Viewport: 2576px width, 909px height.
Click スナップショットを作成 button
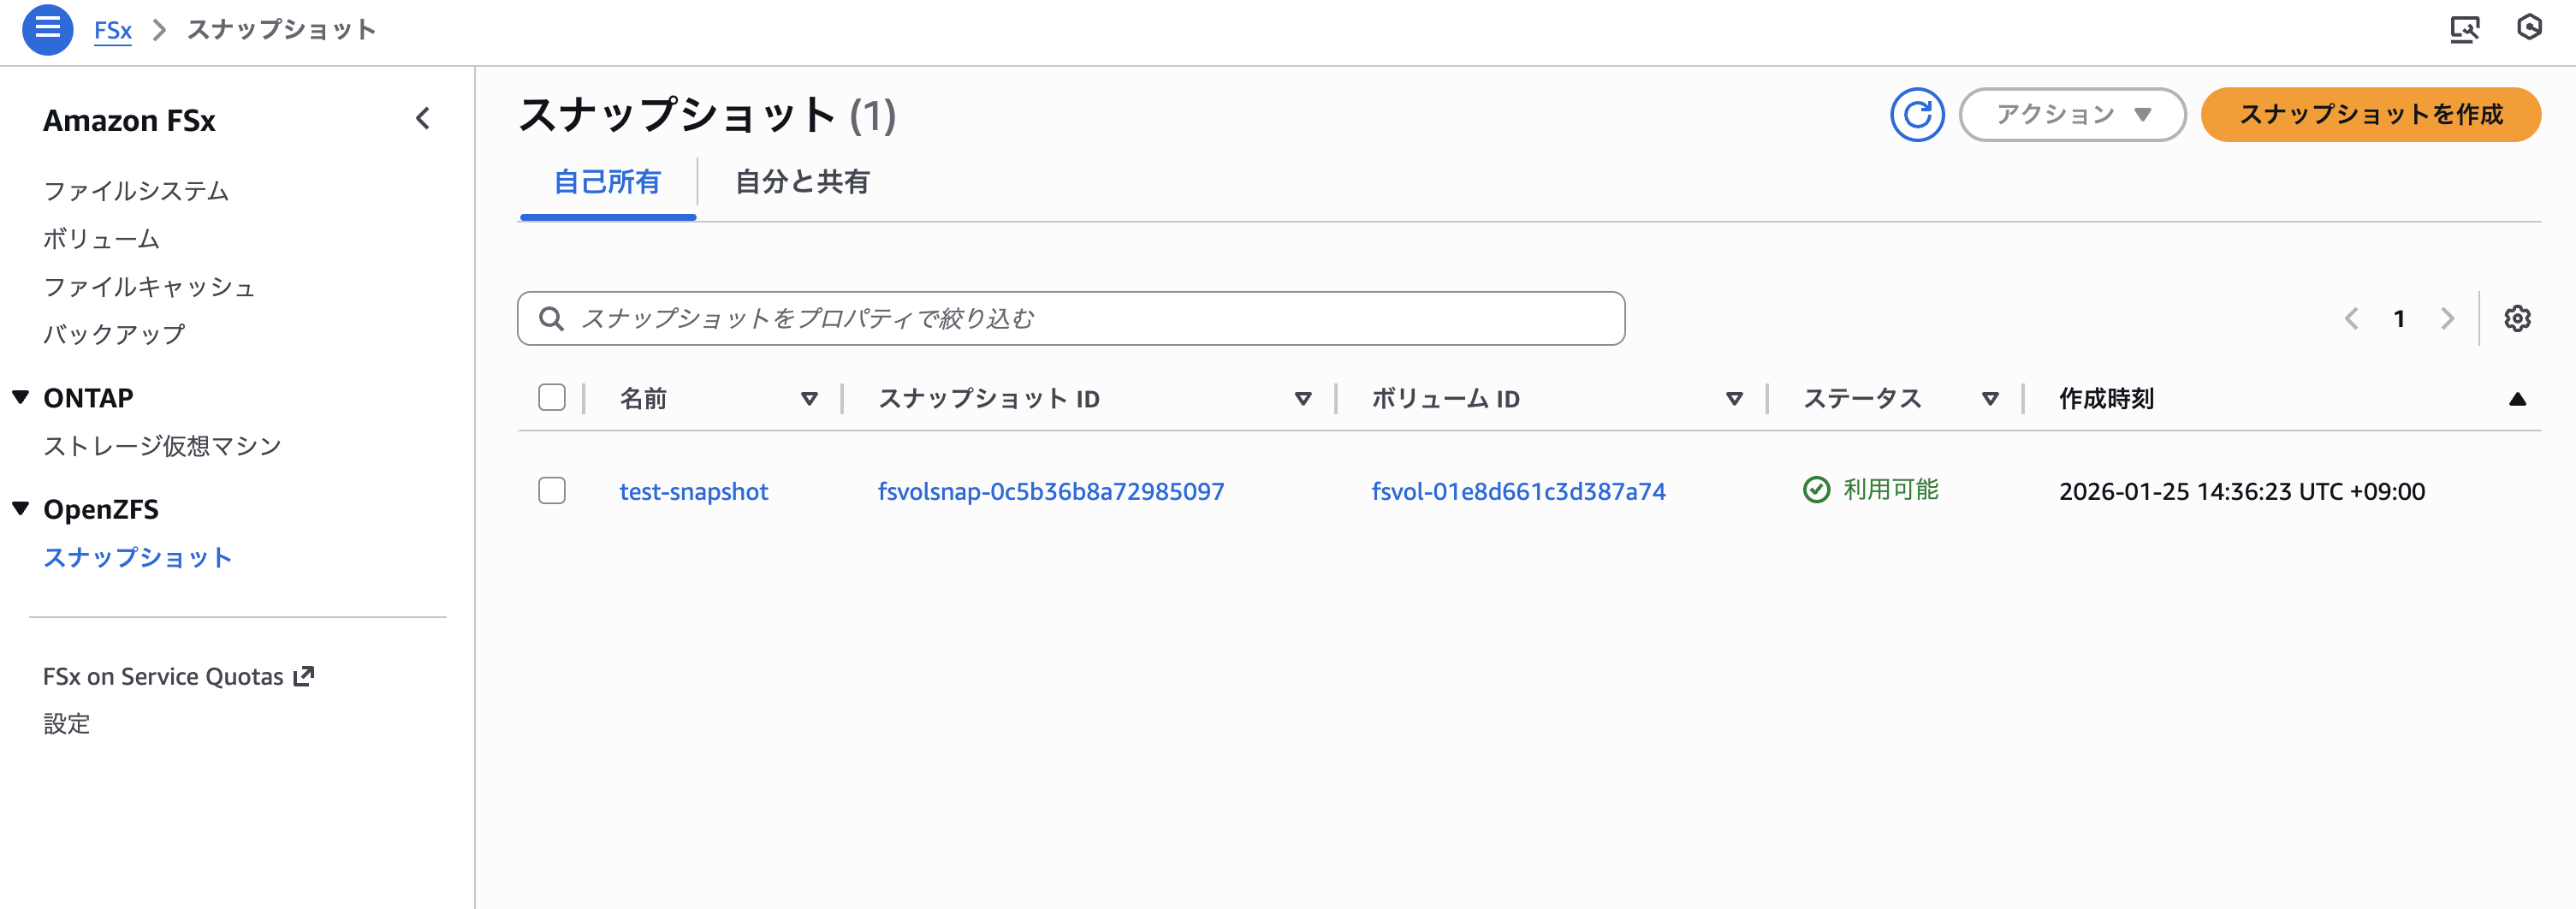[x=2370, y=115]
